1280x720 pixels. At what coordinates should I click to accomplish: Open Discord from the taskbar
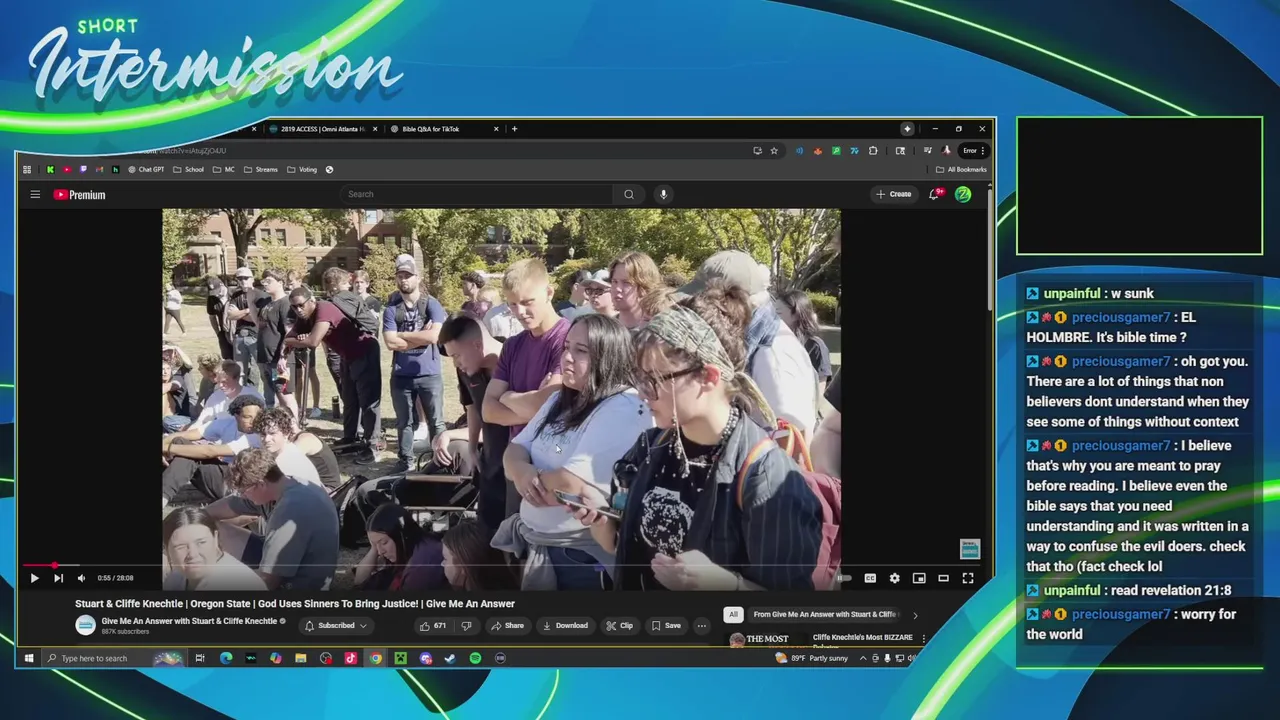(x=426, y=658)
